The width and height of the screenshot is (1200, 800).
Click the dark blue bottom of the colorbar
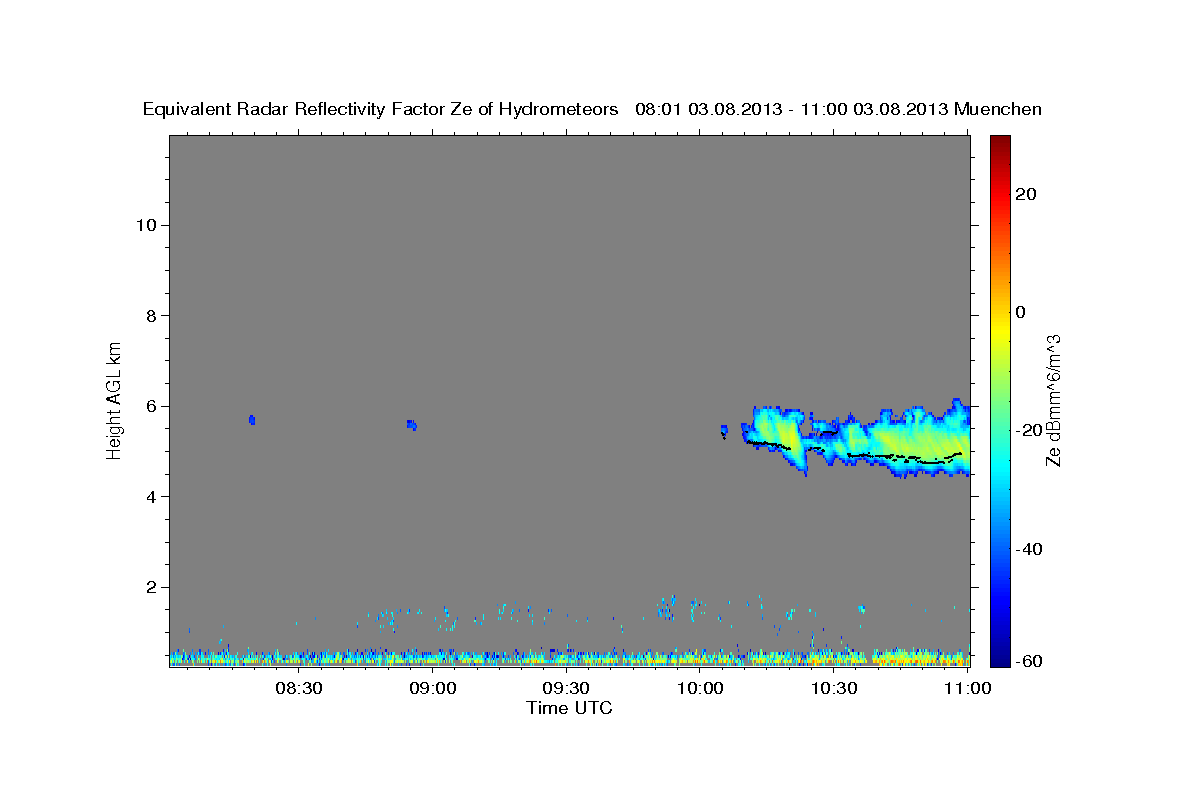[x=1000, y=660]
